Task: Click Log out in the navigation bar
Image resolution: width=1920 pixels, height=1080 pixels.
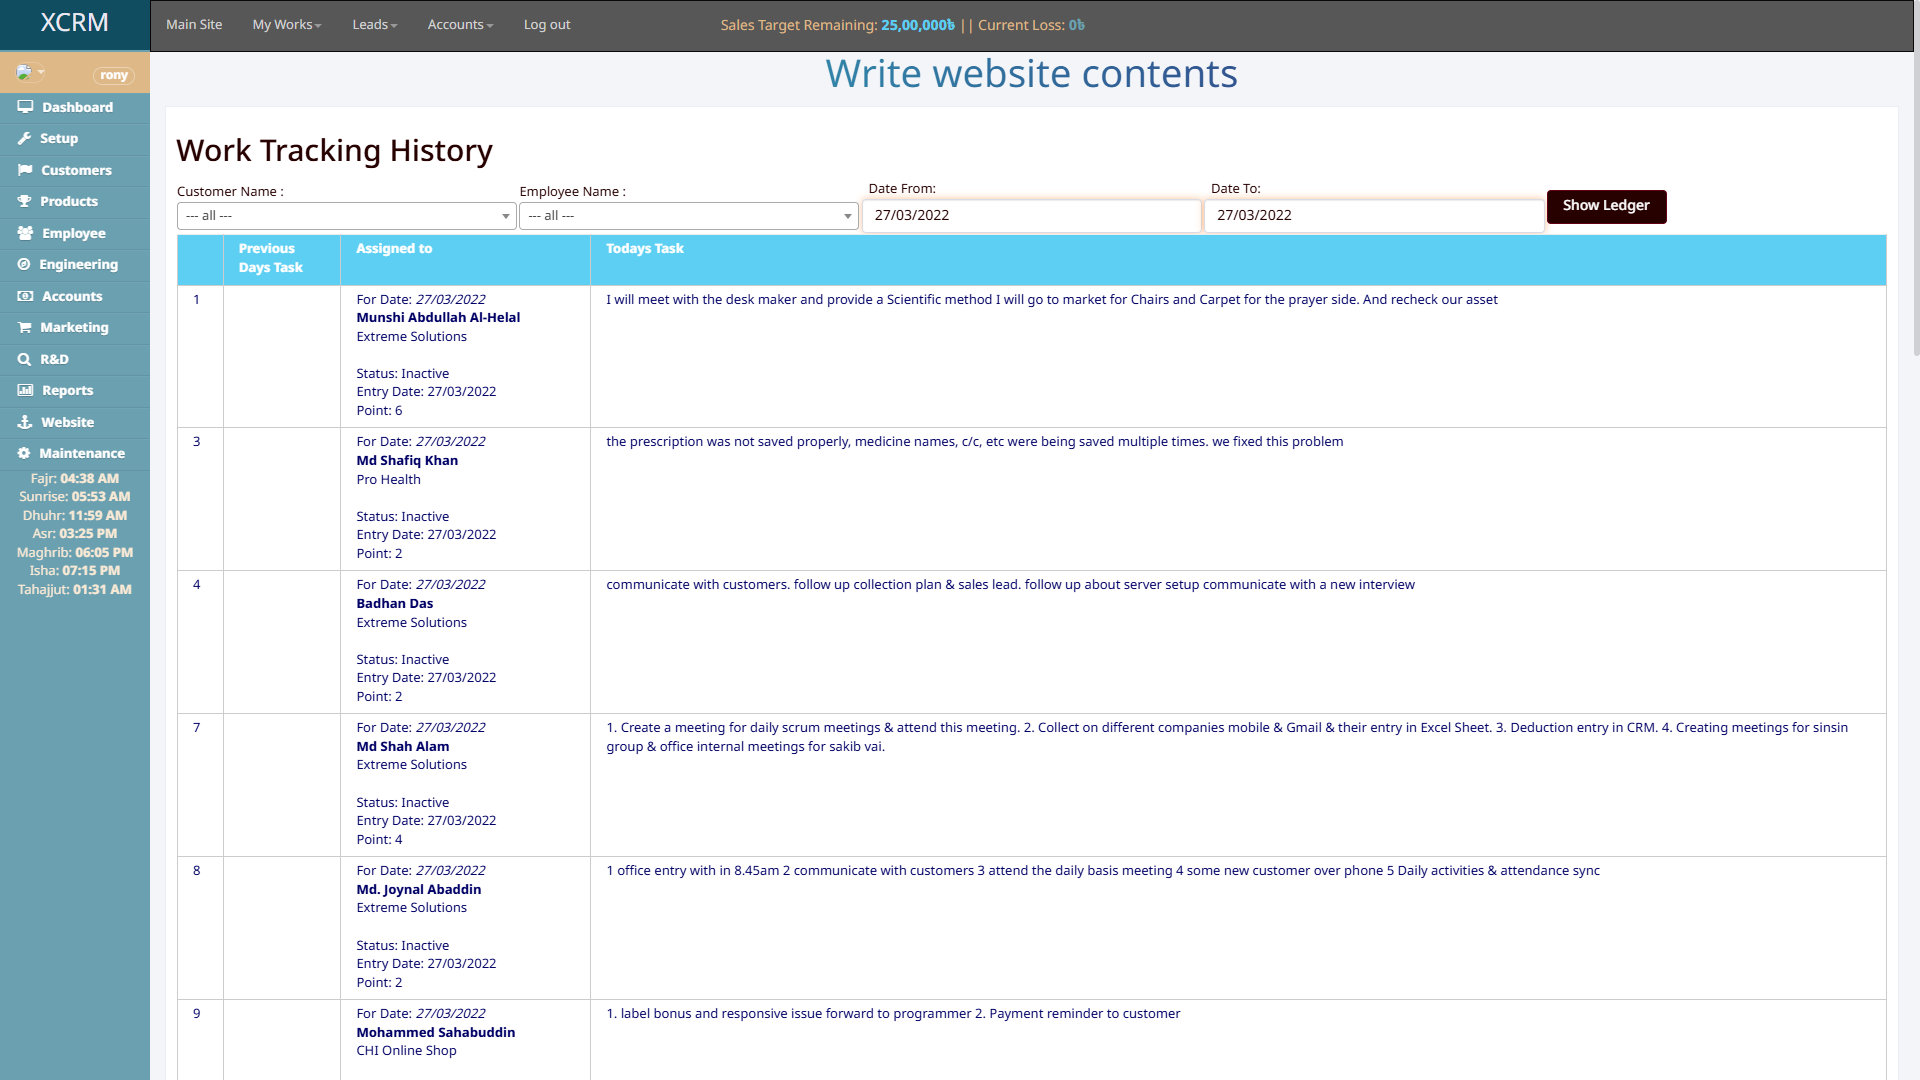Action: click(546, 25)
